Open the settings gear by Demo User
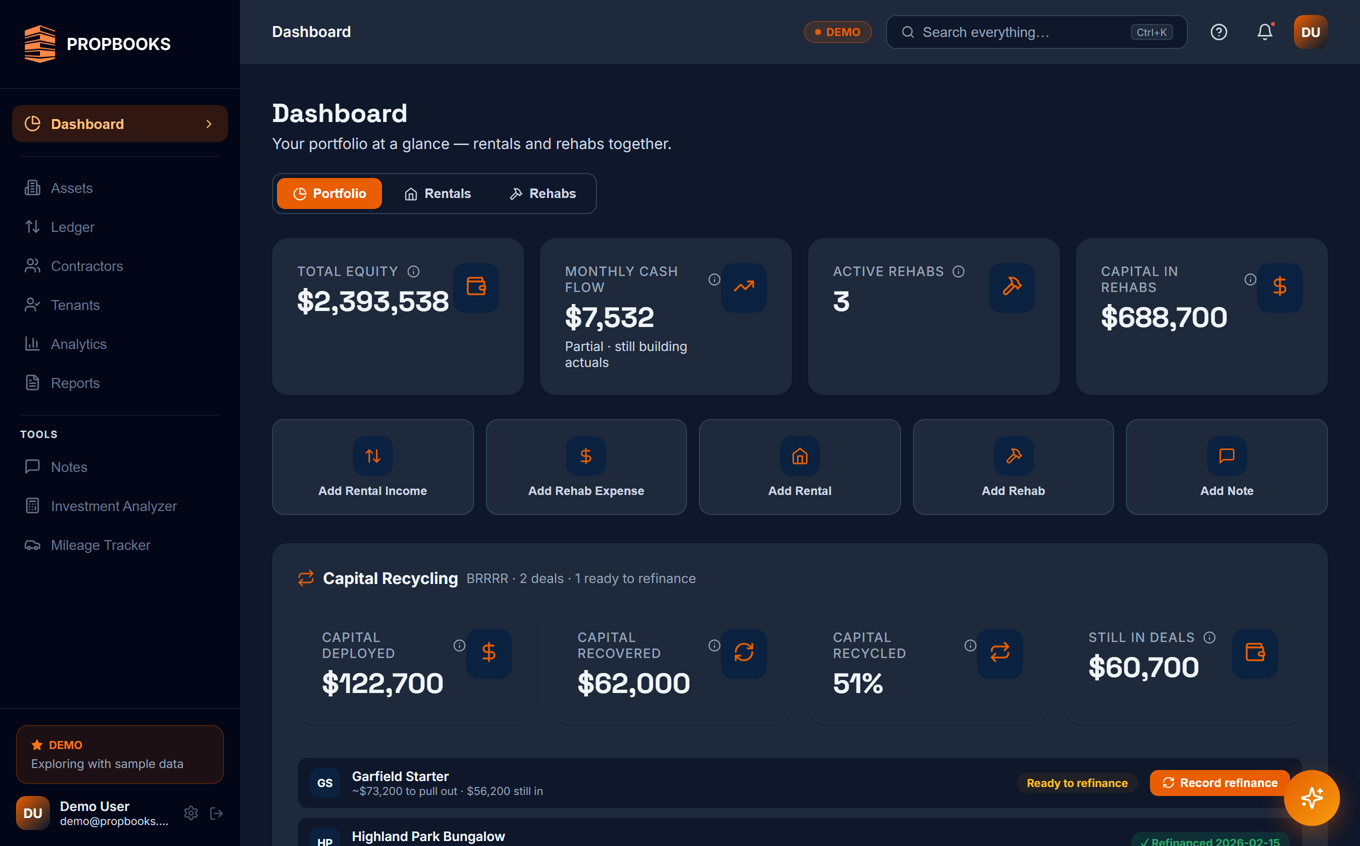Viewport: 1360px width, 846px height. pos(191,813)
